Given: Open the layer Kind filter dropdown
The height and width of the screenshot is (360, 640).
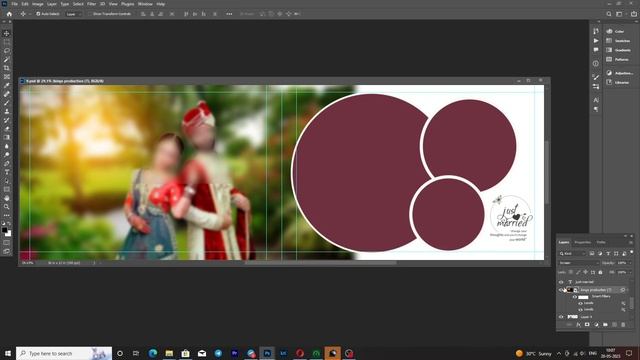Looking at the screenshot, I should [x=573, y=254].
